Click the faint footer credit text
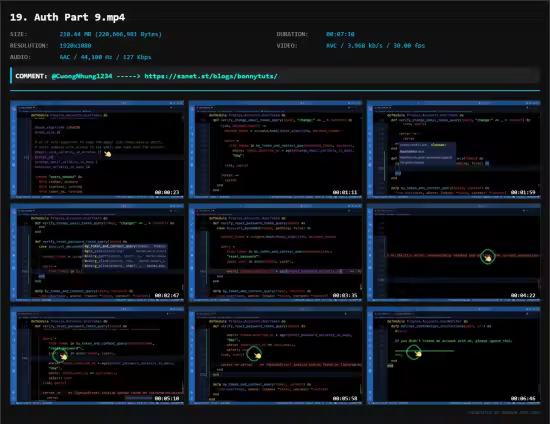The image size is (550, 424). pos(504,412)
